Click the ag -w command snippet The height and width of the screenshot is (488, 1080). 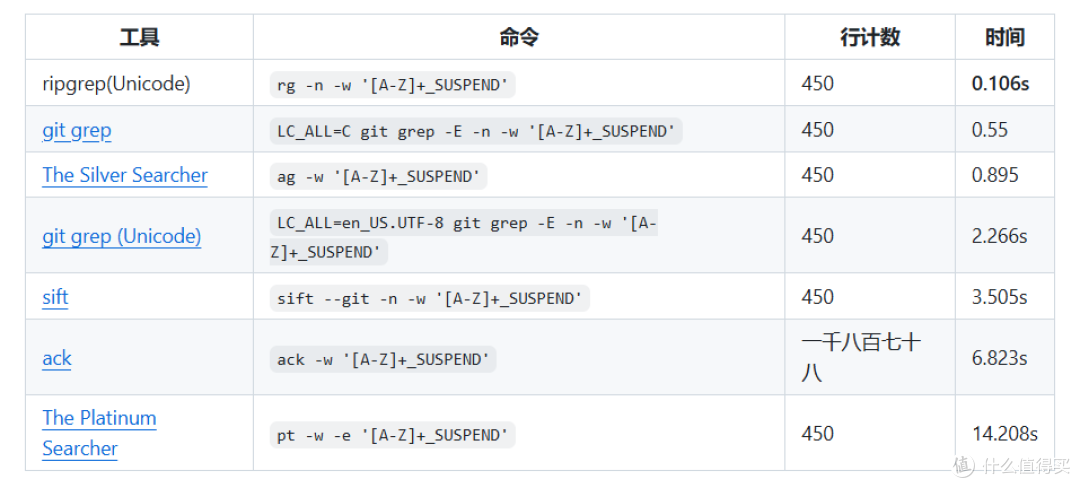click(378, 176)
